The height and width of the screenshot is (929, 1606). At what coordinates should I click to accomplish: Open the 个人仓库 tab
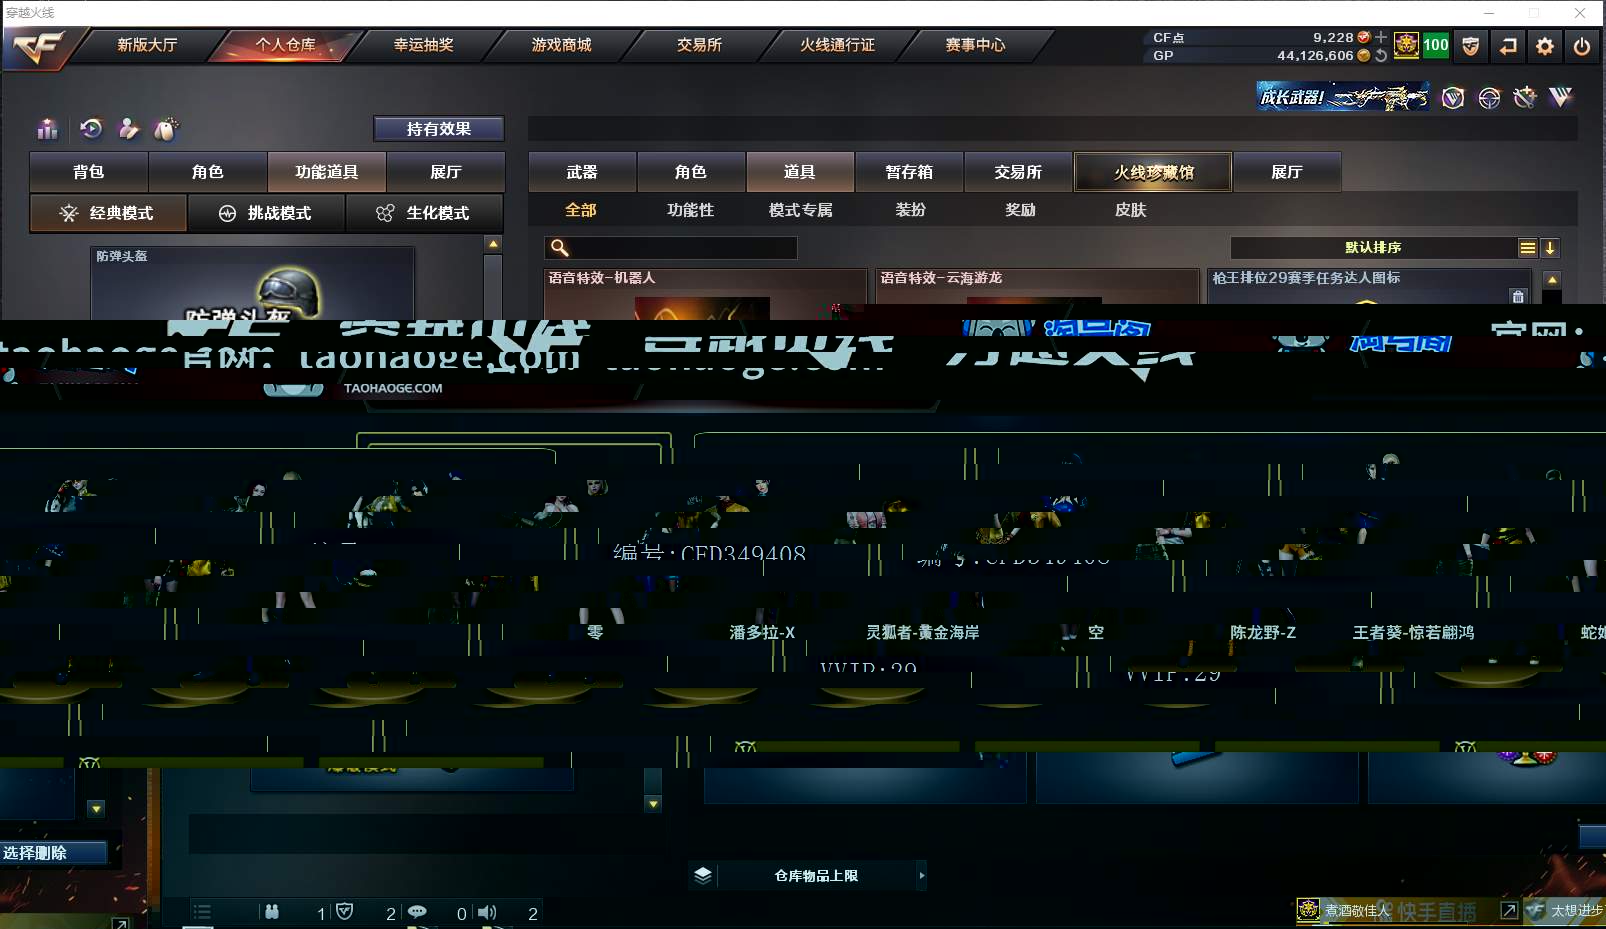pyautogui.click(x=285, y=45)
